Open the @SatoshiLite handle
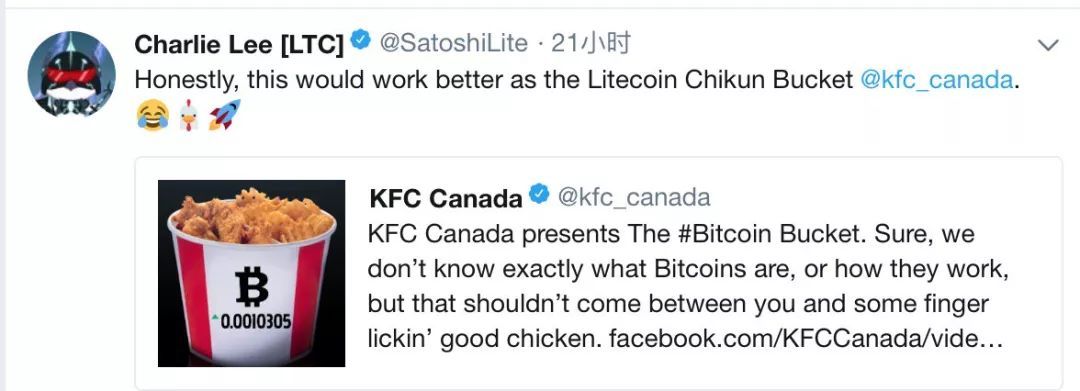 (454, 44)
